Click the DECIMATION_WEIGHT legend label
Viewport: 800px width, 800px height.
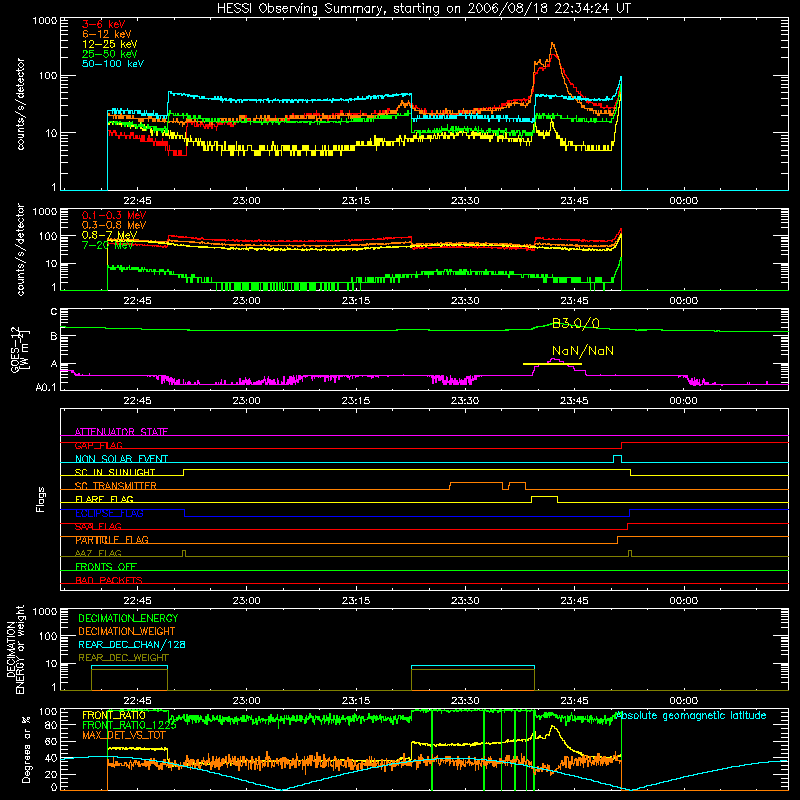tap(127, 632)
